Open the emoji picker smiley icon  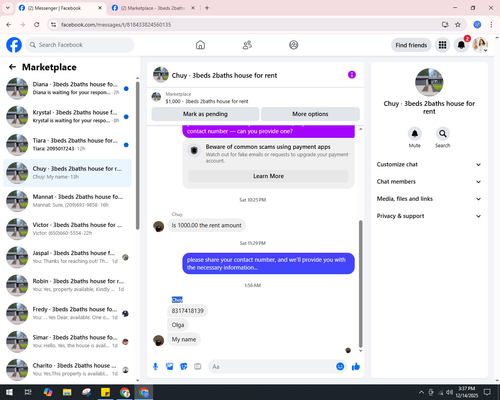[340, 367]
